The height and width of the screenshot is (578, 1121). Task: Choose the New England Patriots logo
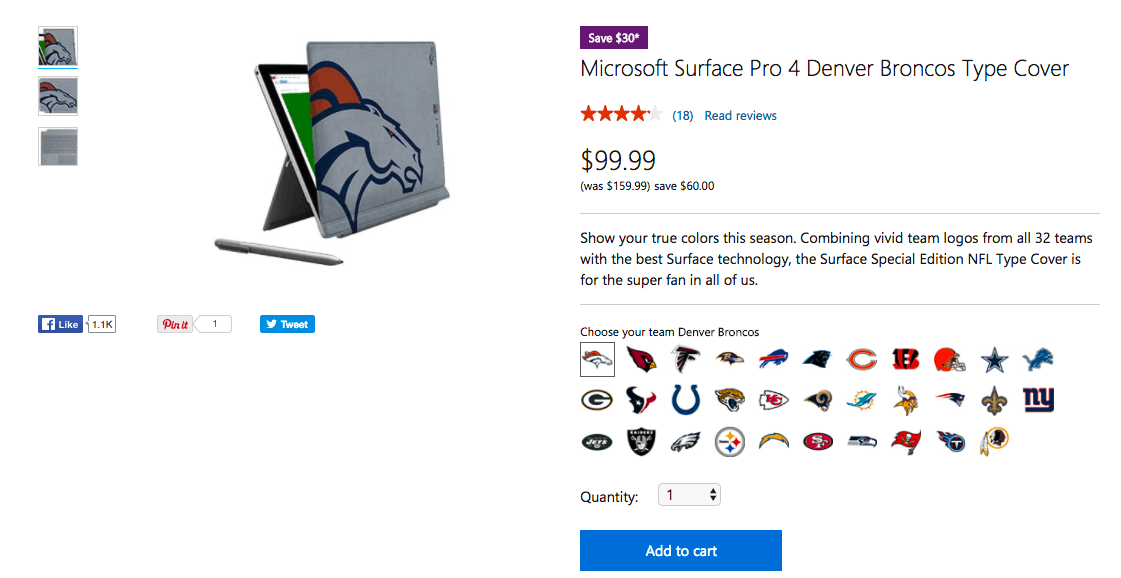pyautogui.click(x=949, y=400)
